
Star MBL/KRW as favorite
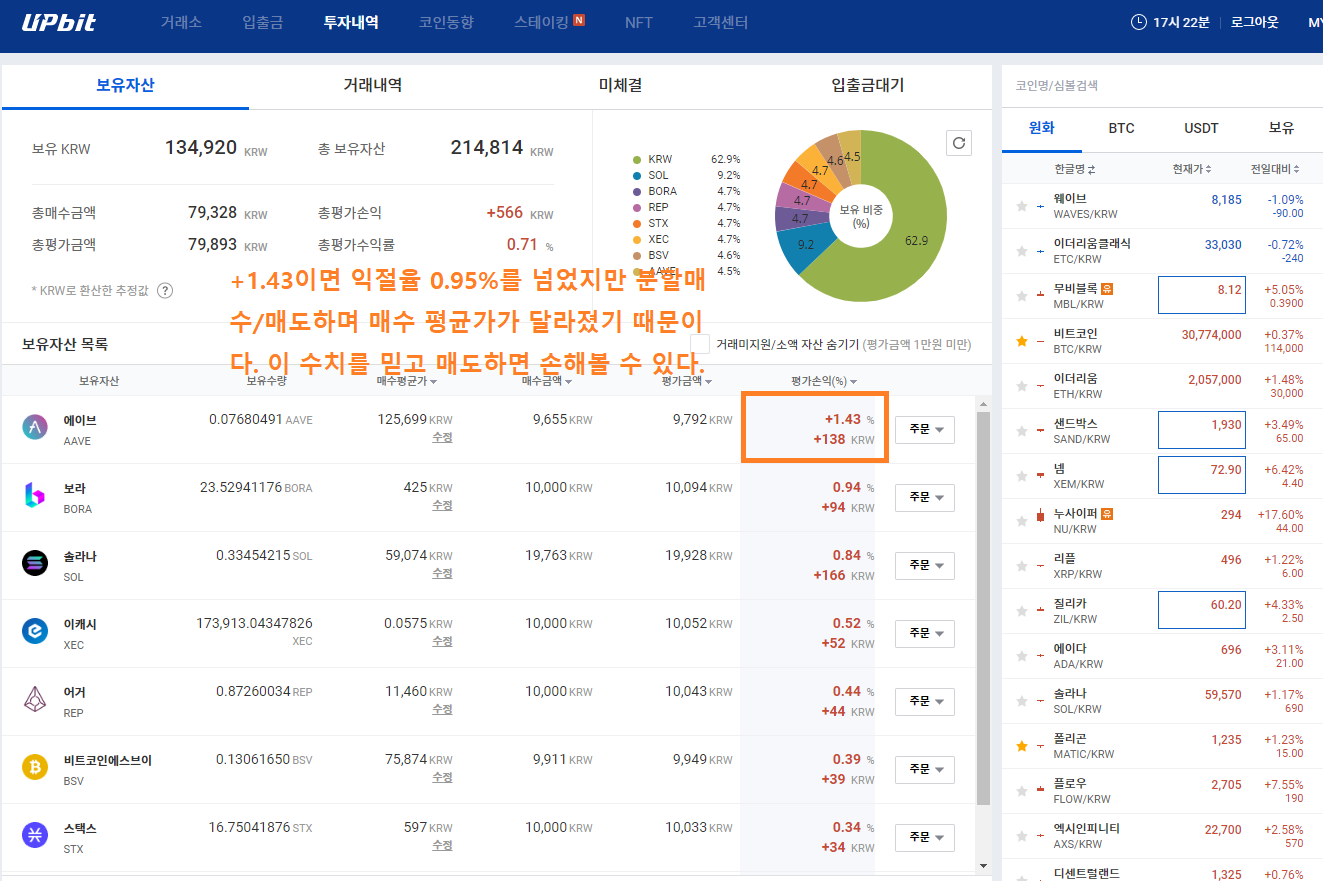[1021, 296]
